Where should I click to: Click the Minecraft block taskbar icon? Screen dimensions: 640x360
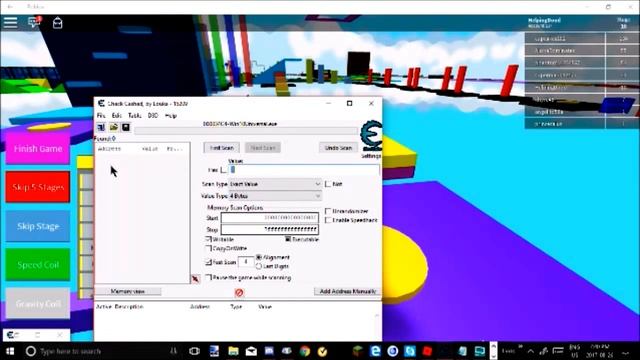358,351
